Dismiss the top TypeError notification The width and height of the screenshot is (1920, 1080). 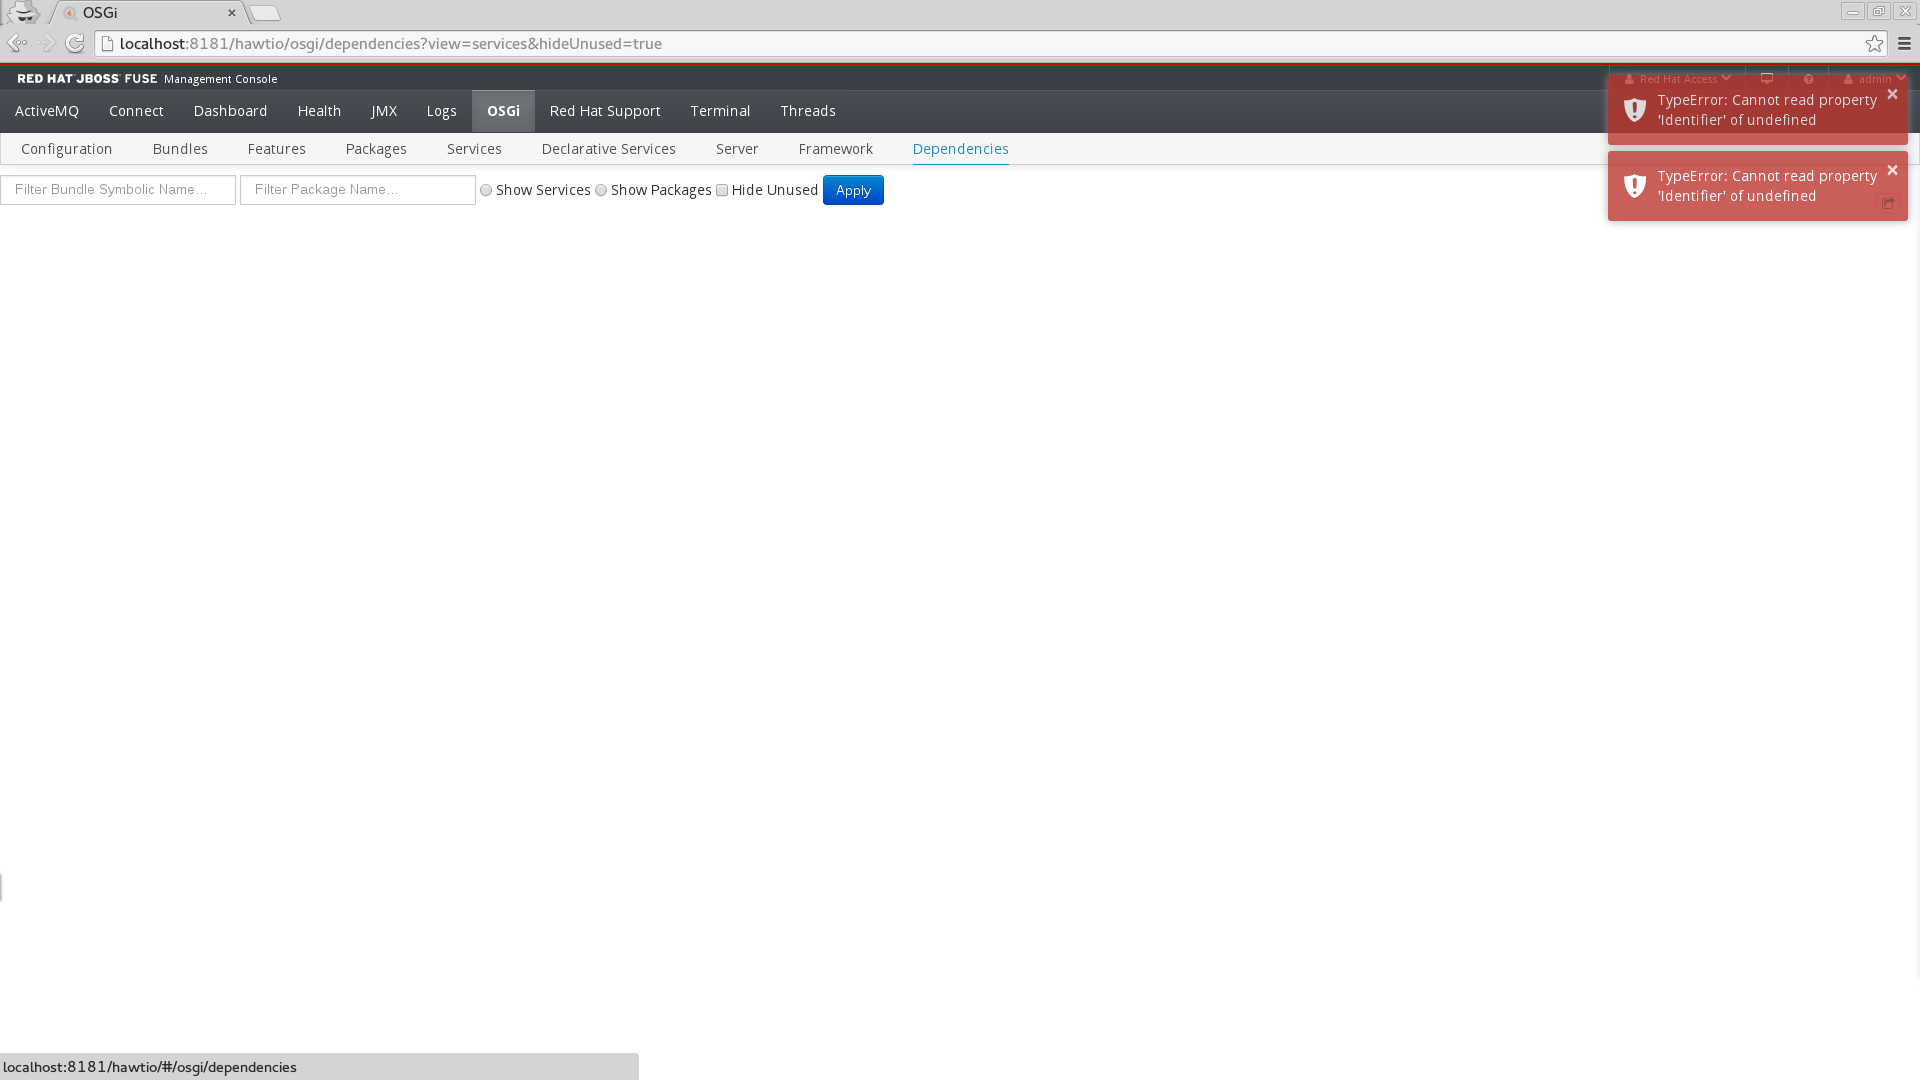pos(1892,94)
